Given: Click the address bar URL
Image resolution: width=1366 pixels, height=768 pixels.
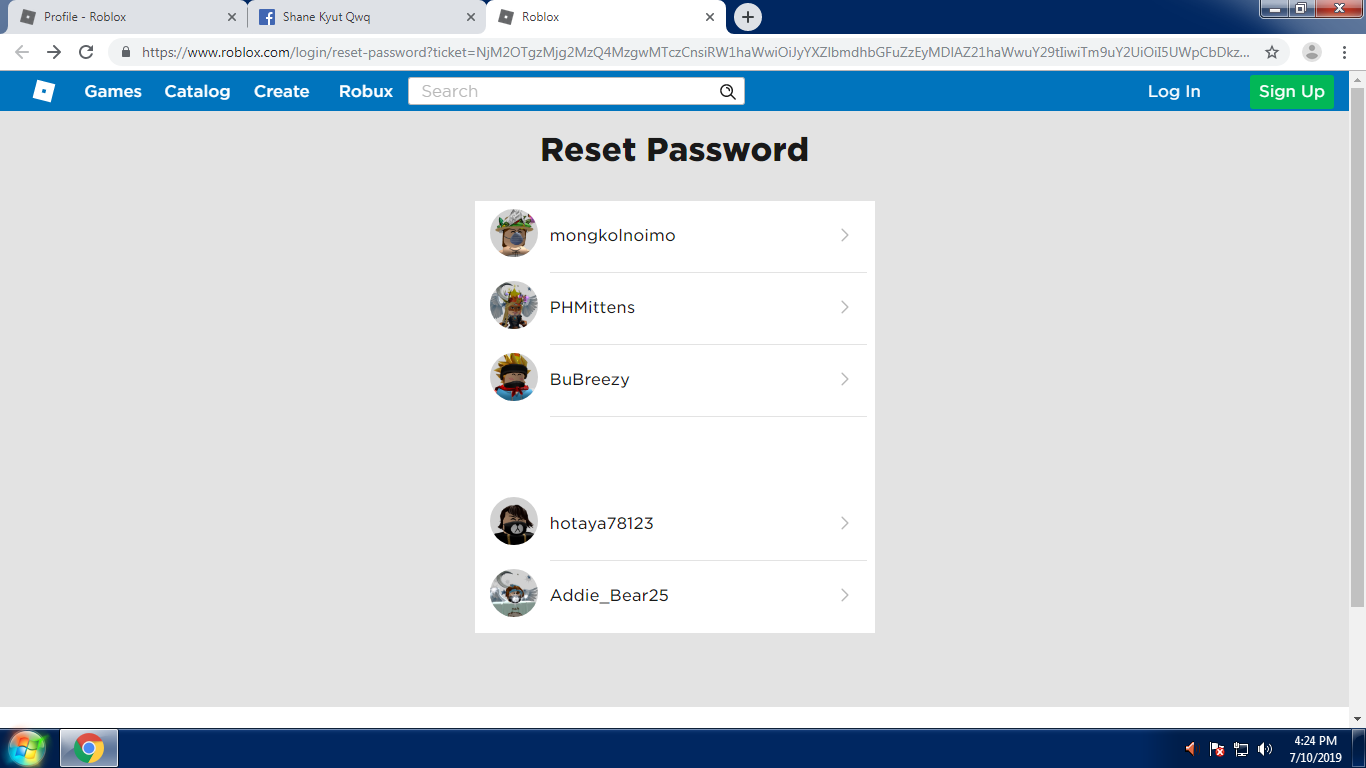Looking at the screenshot, I should (695, 52).
